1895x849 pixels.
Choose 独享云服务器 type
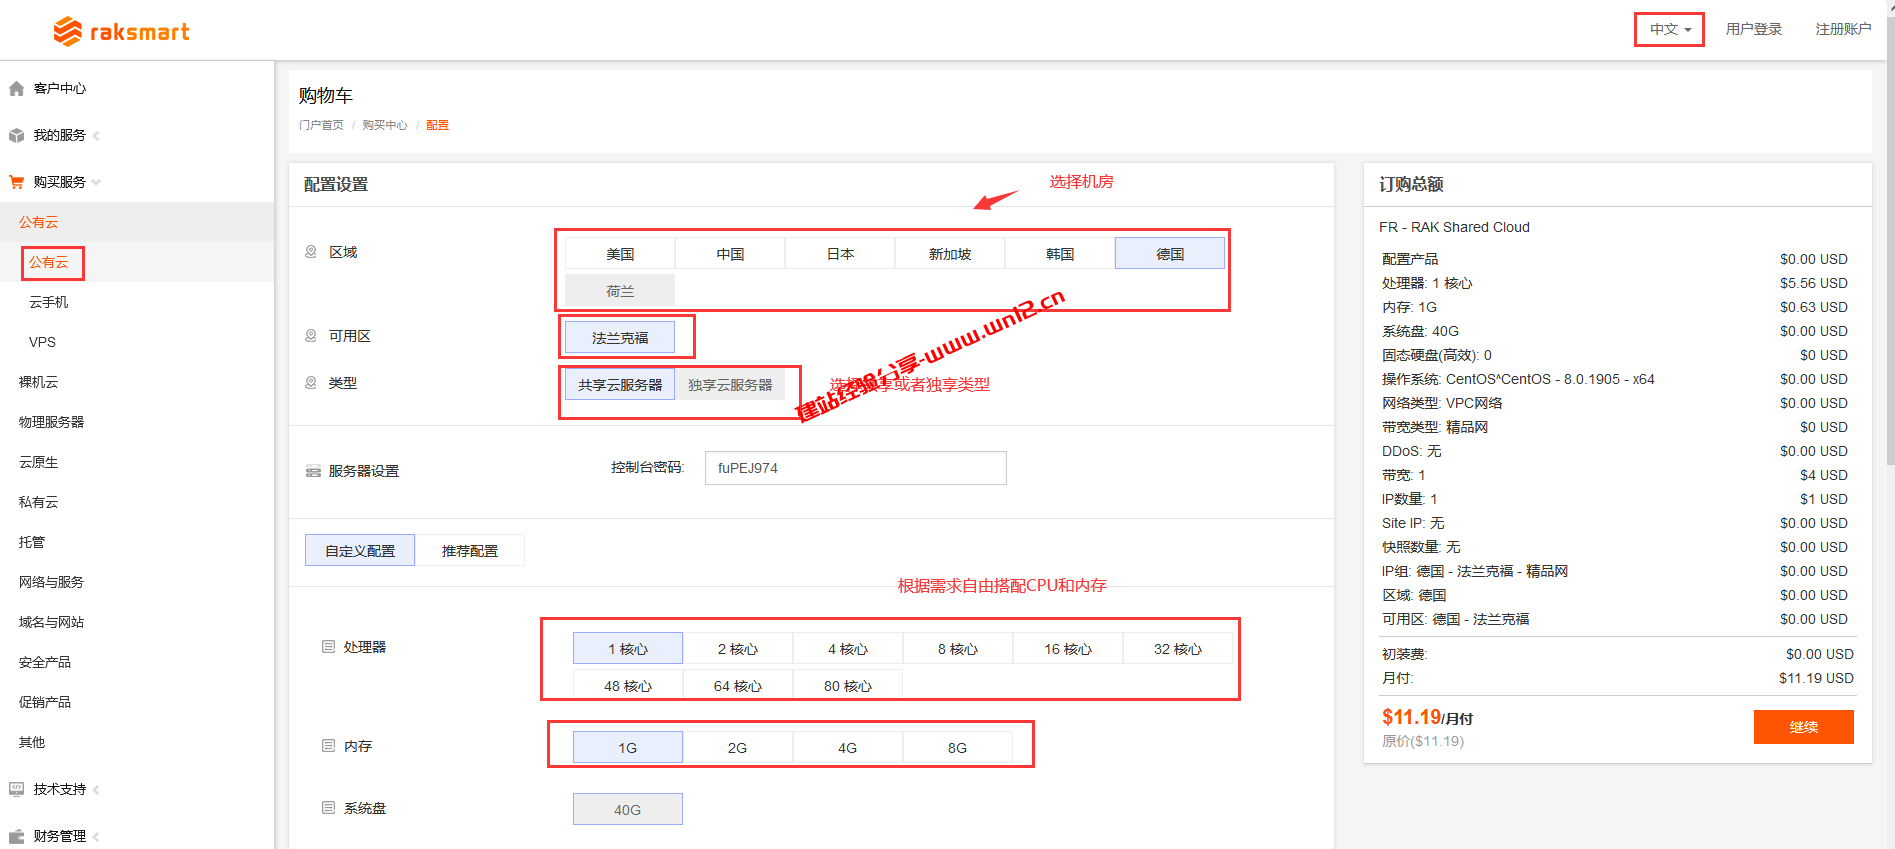pyautogui.click(x=730, y=385)
